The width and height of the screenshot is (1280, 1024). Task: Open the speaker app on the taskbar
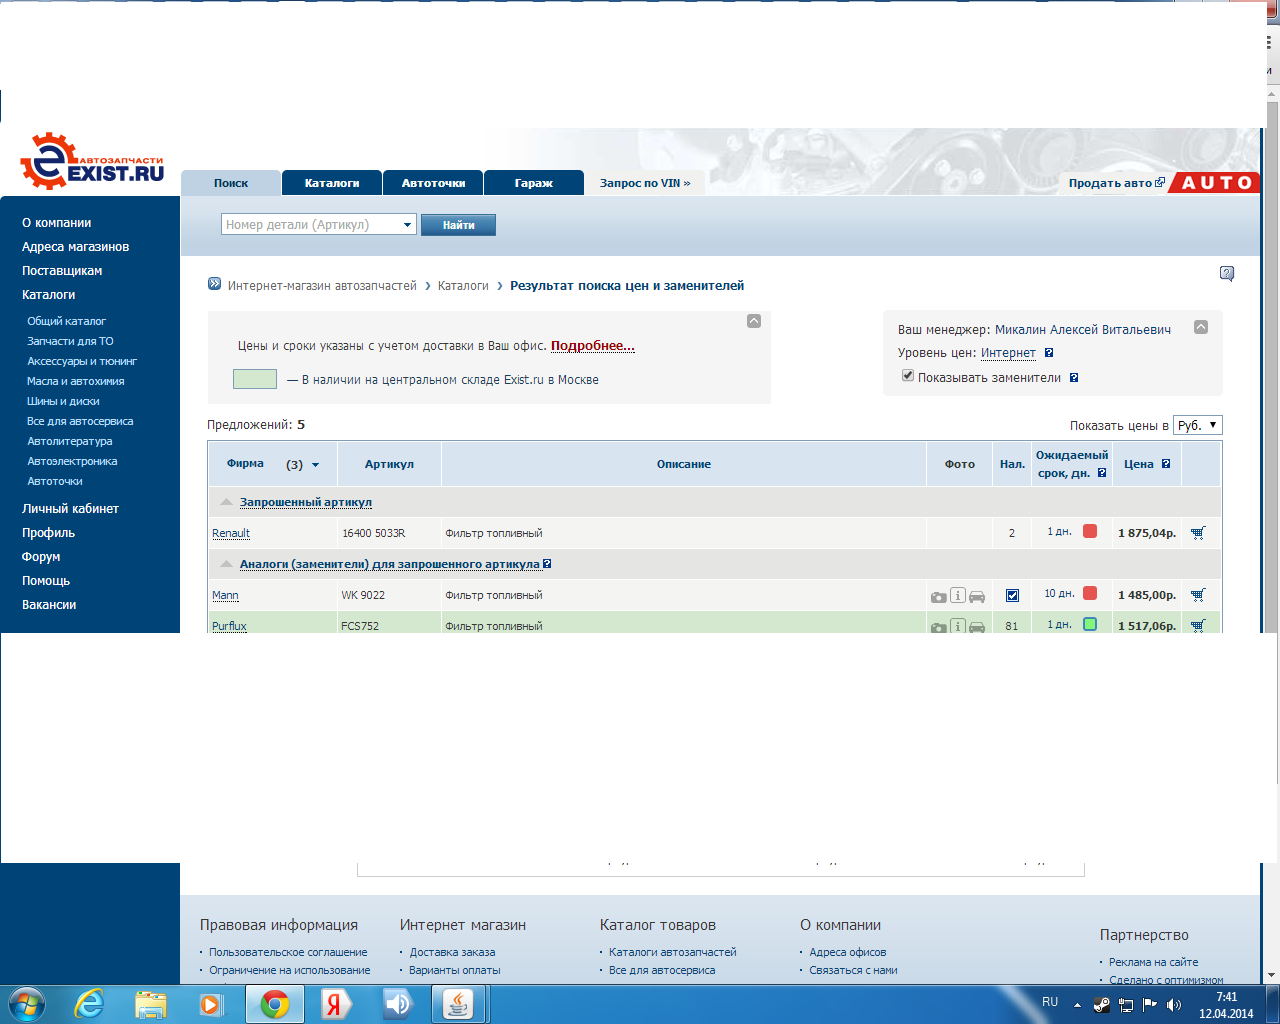click(397, 1004)
